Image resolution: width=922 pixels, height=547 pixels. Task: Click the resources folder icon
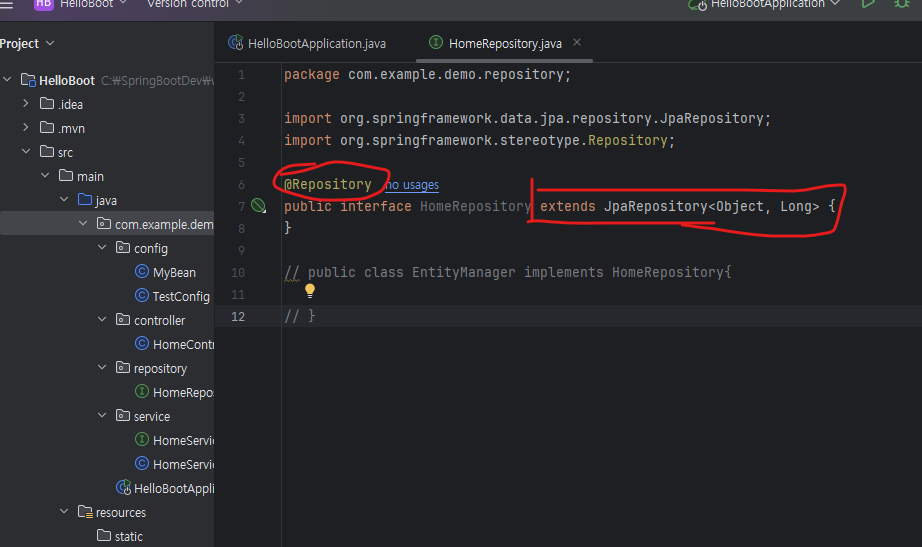click(85, 512)
